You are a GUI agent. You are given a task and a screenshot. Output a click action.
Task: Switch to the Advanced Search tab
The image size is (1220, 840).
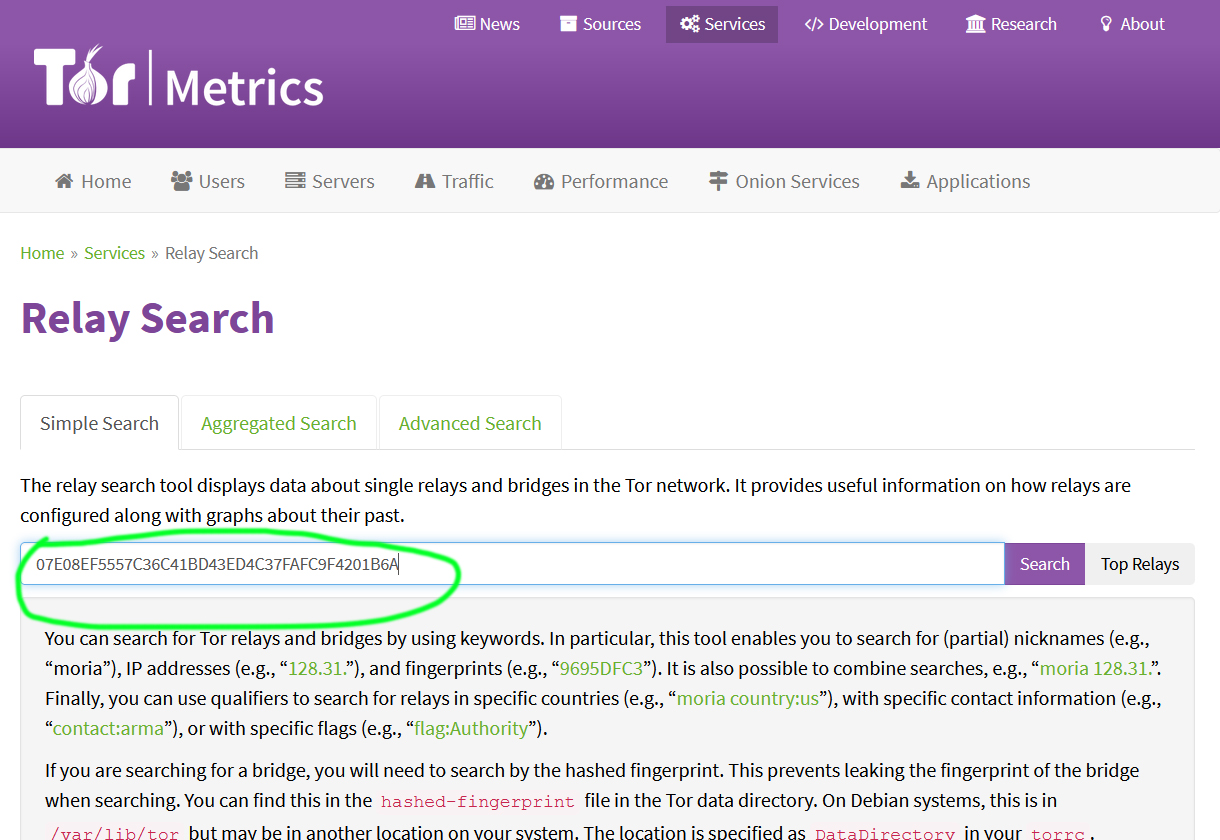point(470,423)
